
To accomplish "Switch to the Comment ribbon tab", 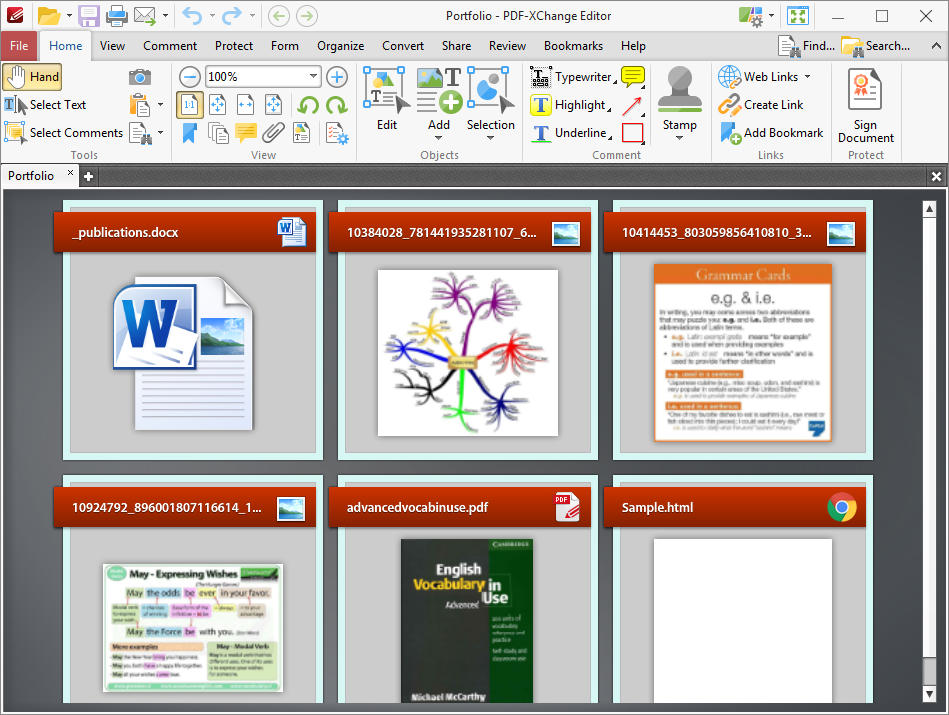I will point(170,45).
